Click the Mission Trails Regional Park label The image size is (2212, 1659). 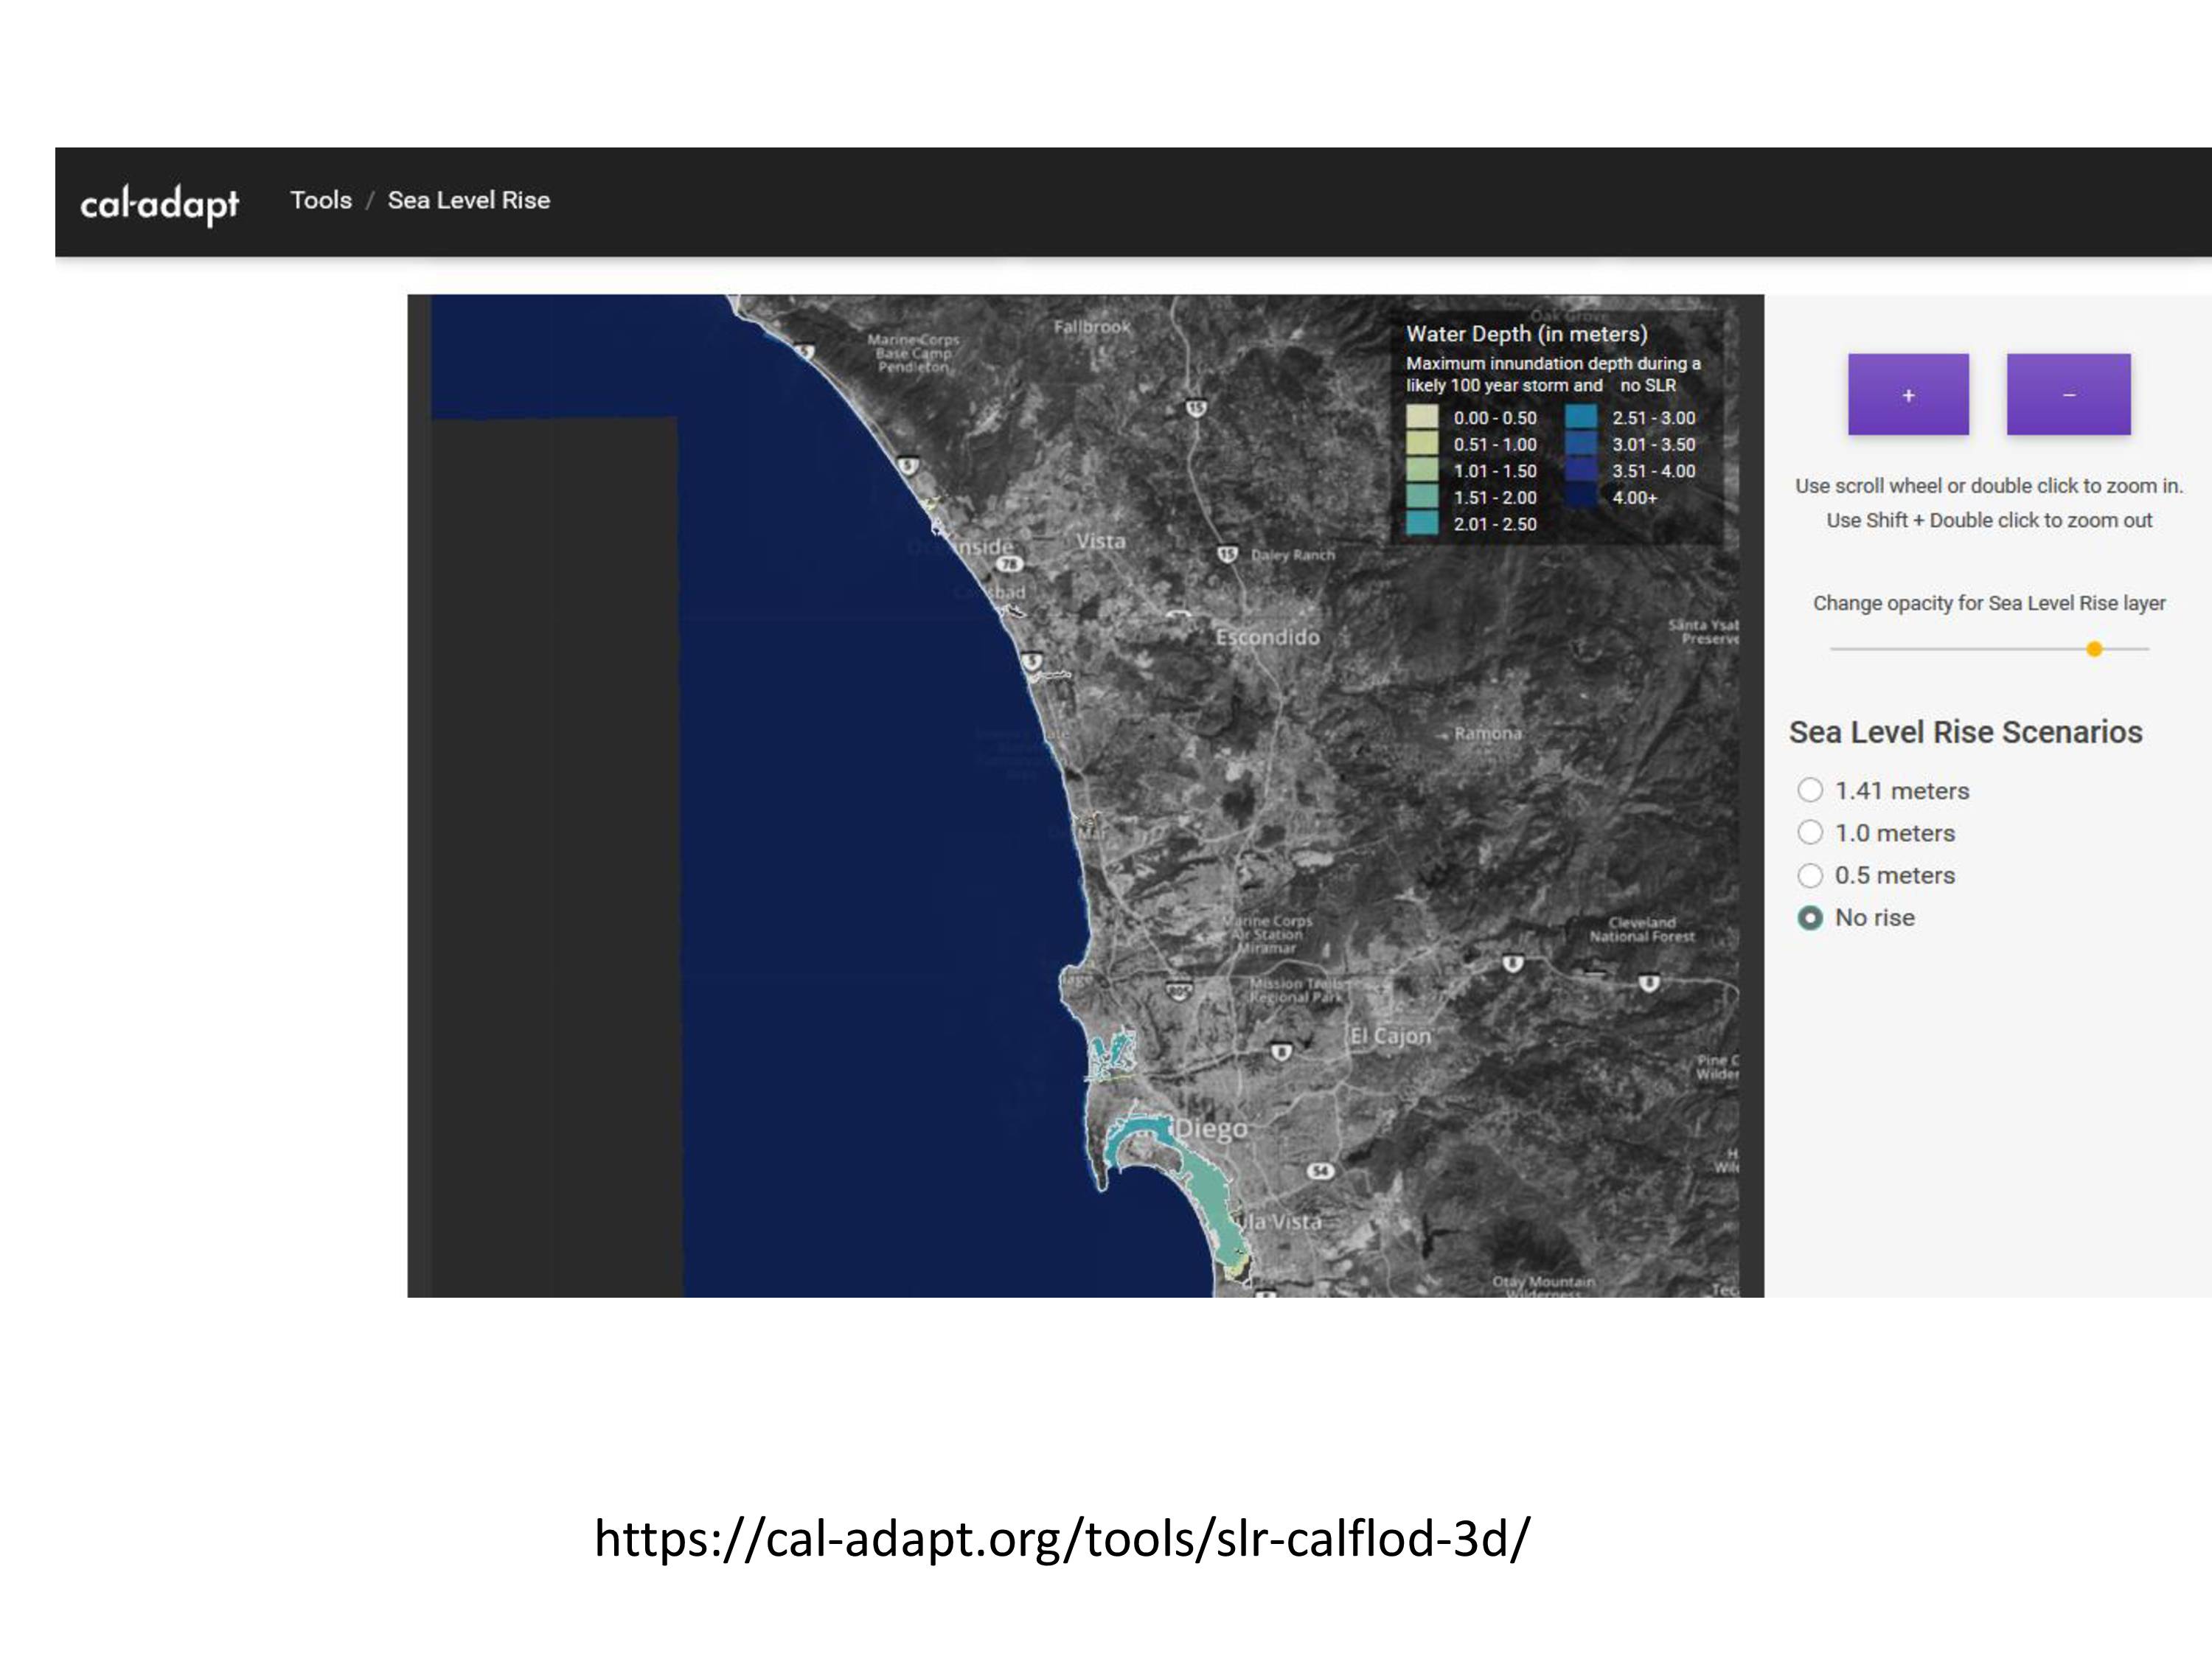[x=1297, y=990]
